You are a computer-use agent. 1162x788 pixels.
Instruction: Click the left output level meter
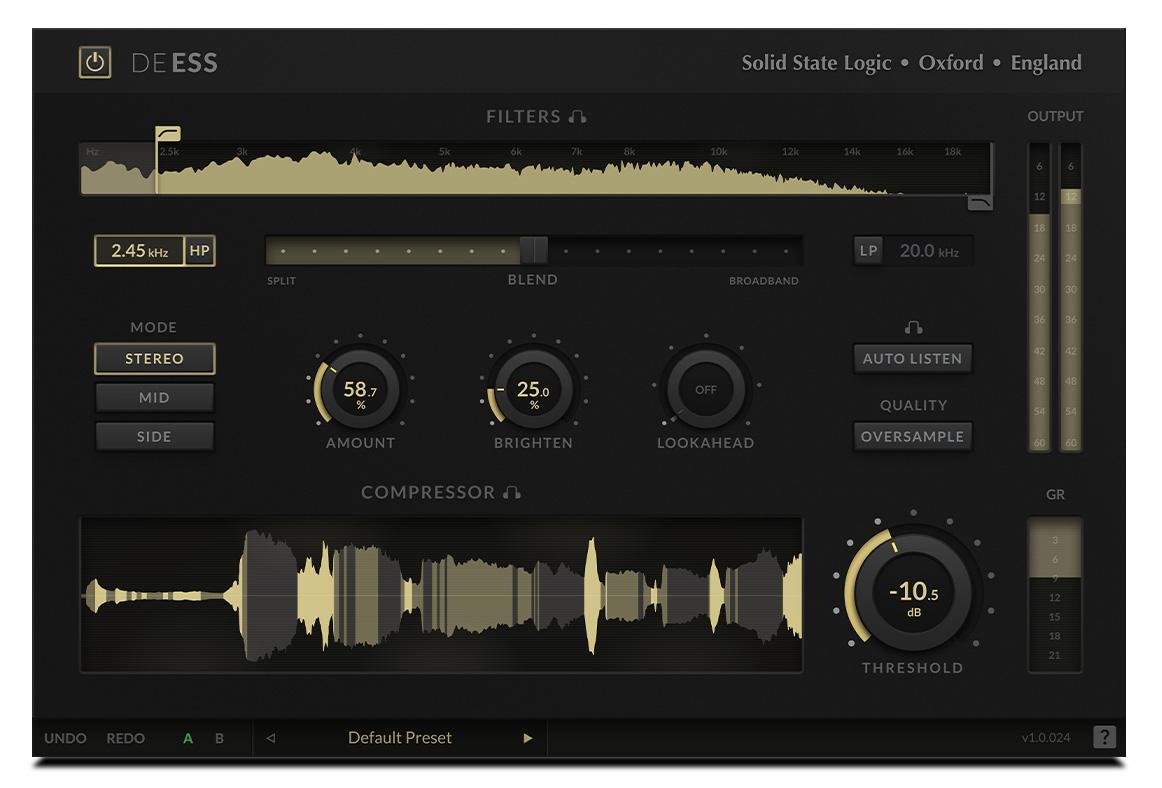point(1039,297)
